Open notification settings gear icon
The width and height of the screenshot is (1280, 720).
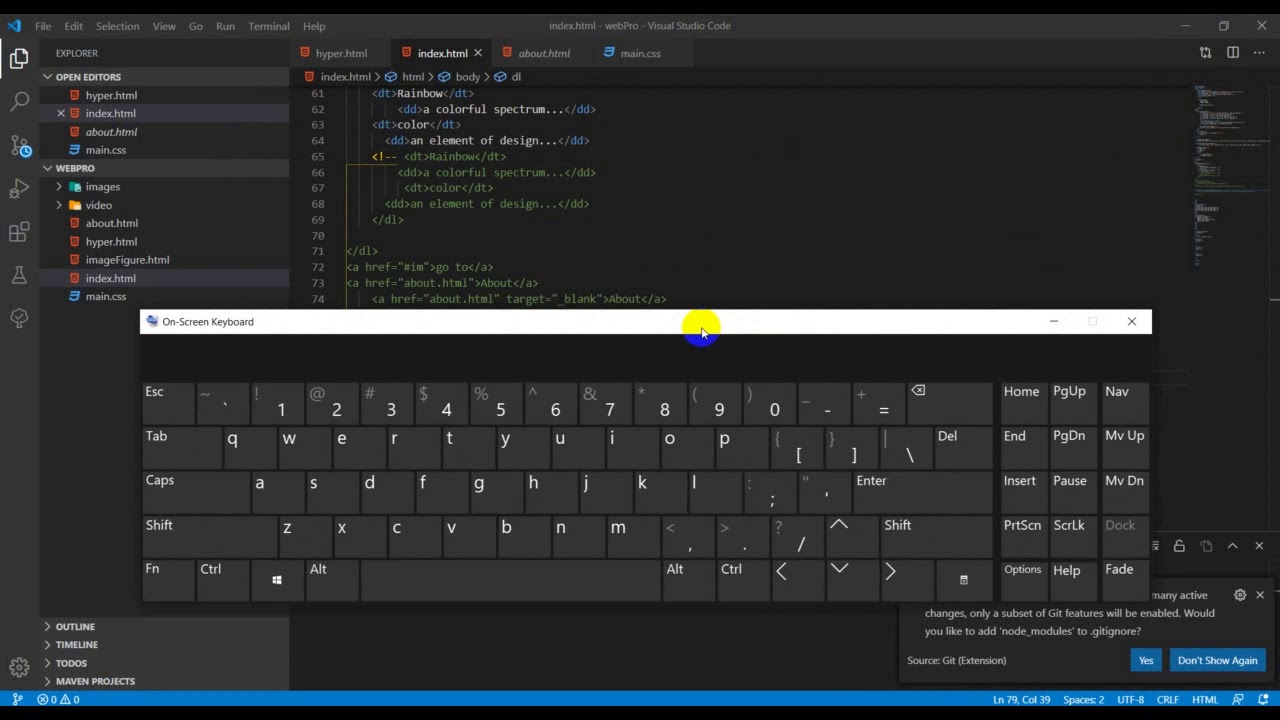(x=1240, y=595)
